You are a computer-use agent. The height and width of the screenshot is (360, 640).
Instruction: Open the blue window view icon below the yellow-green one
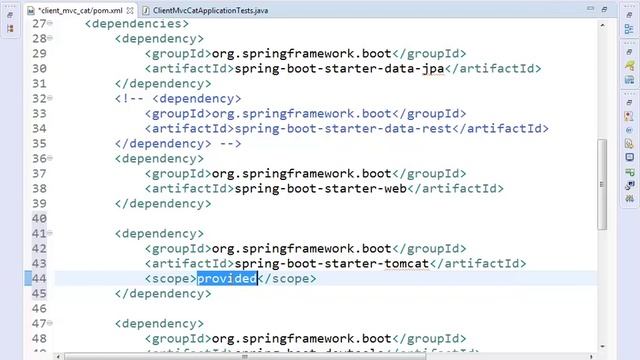[x=629, y=79]
